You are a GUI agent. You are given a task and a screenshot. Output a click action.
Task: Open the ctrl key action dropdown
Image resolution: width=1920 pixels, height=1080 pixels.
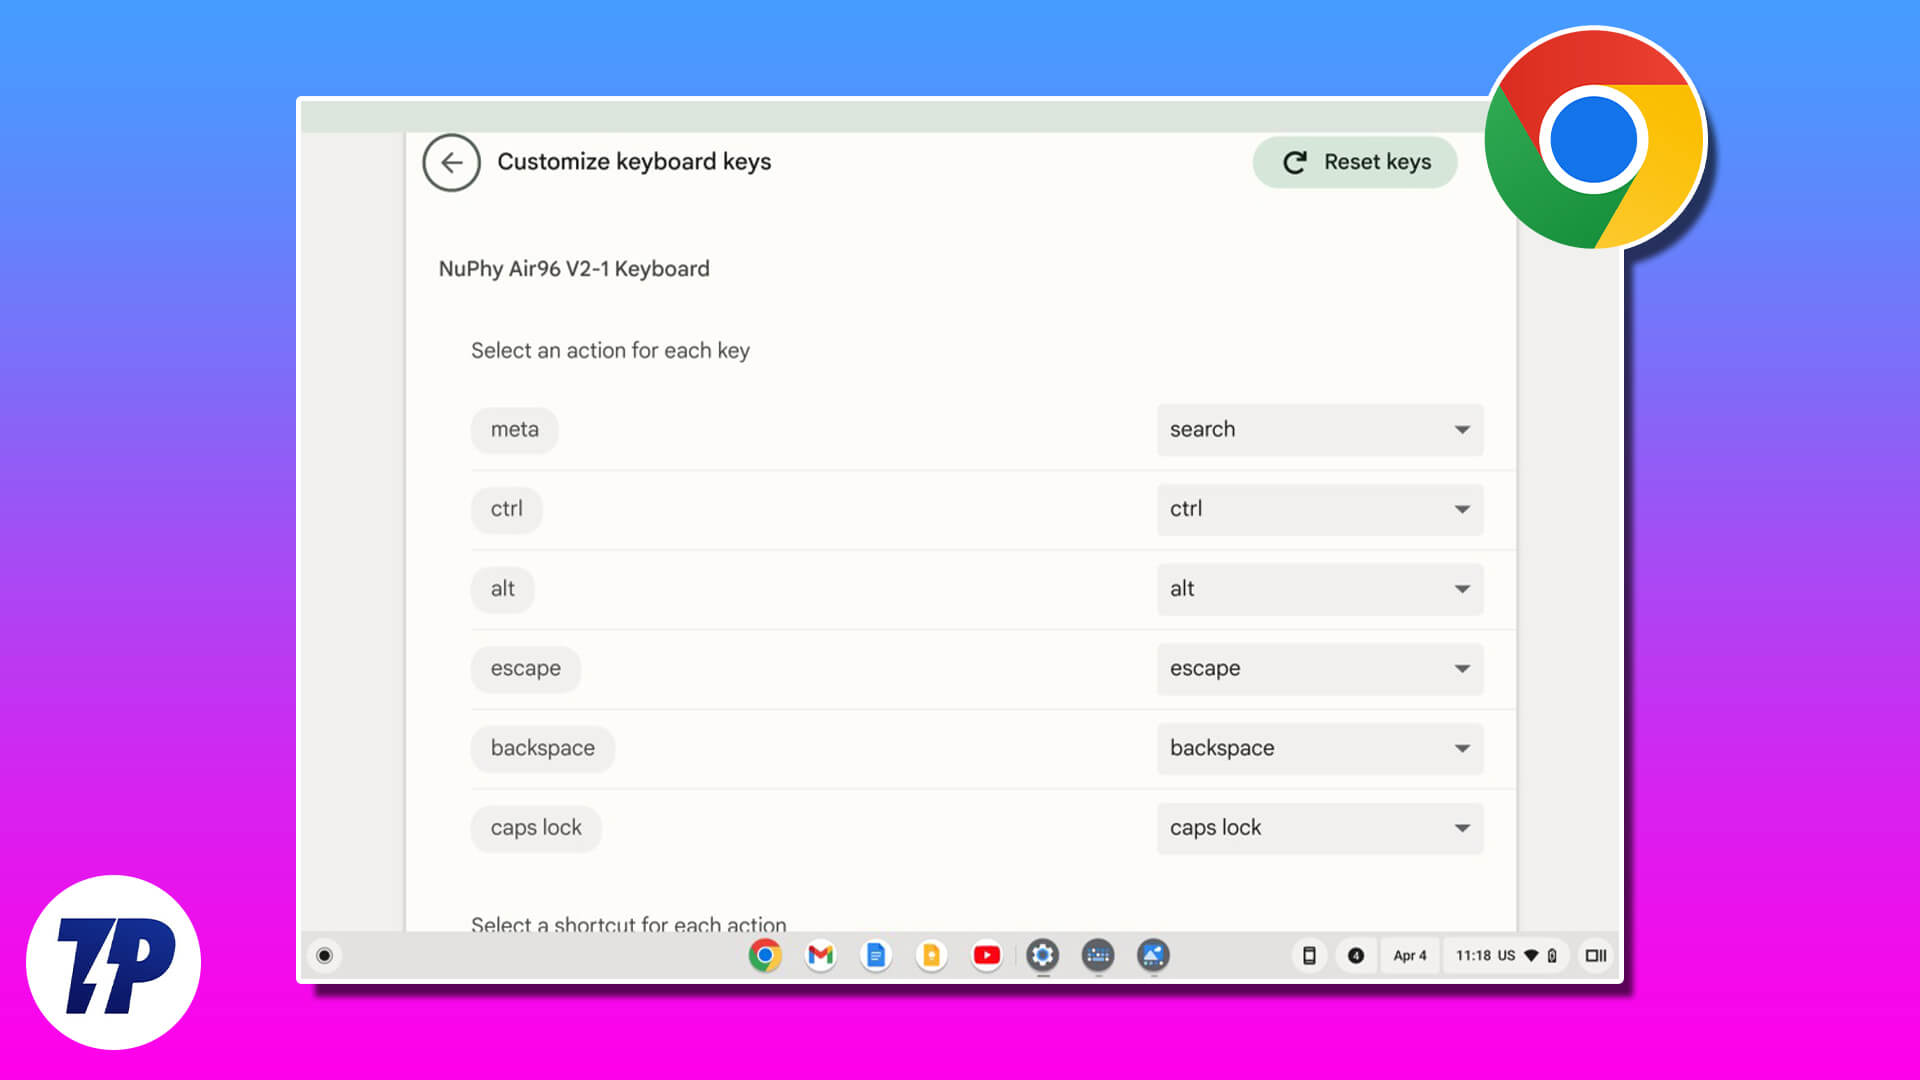point(1320,509)
